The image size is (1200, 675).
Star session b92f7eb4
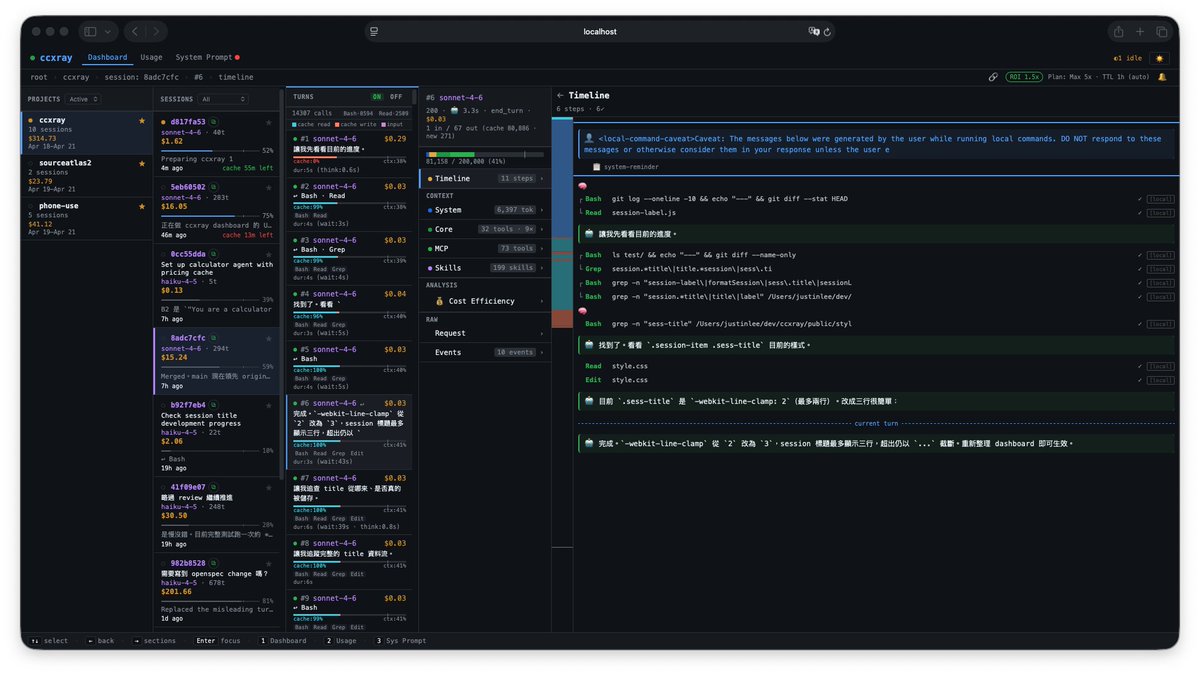coord(268,405)
